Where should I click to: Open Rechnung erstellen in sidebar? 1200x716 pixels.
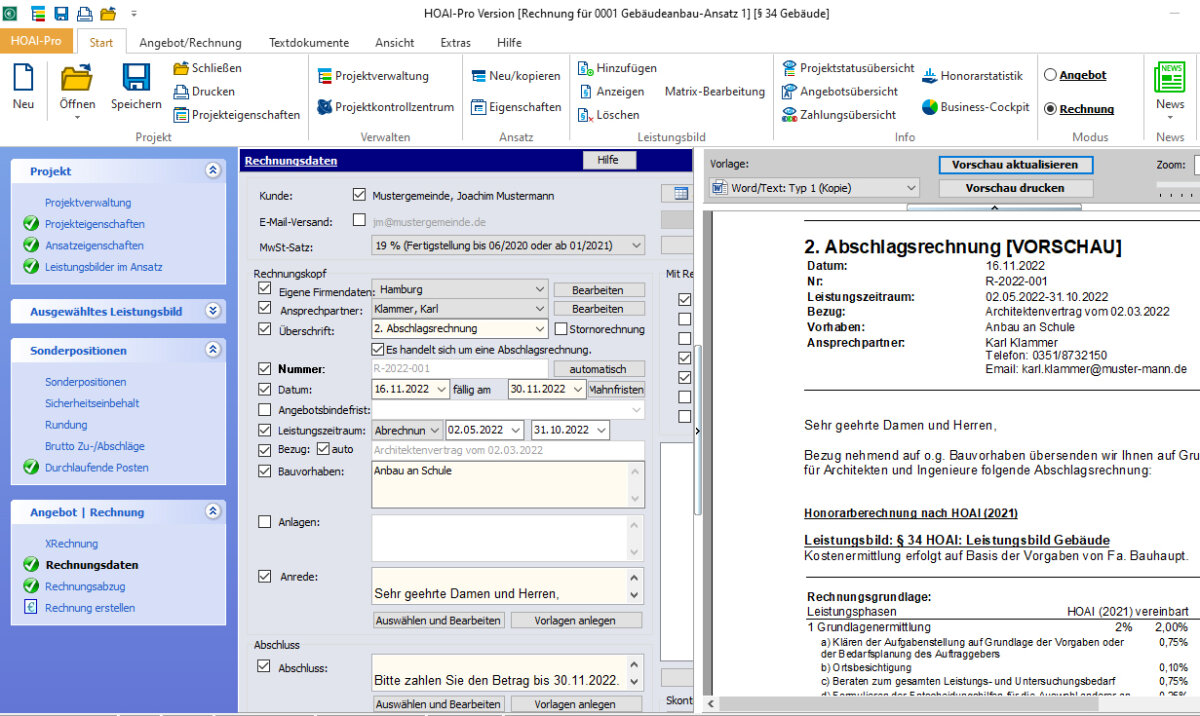(x=90, y=608)
